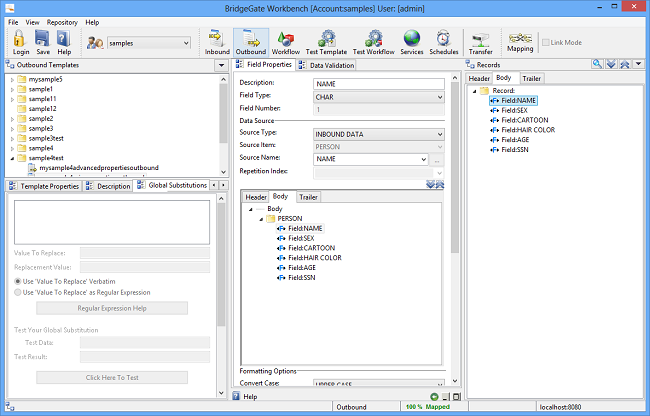
Task: Open Trailer tab in source data tree
Action: 308,197
